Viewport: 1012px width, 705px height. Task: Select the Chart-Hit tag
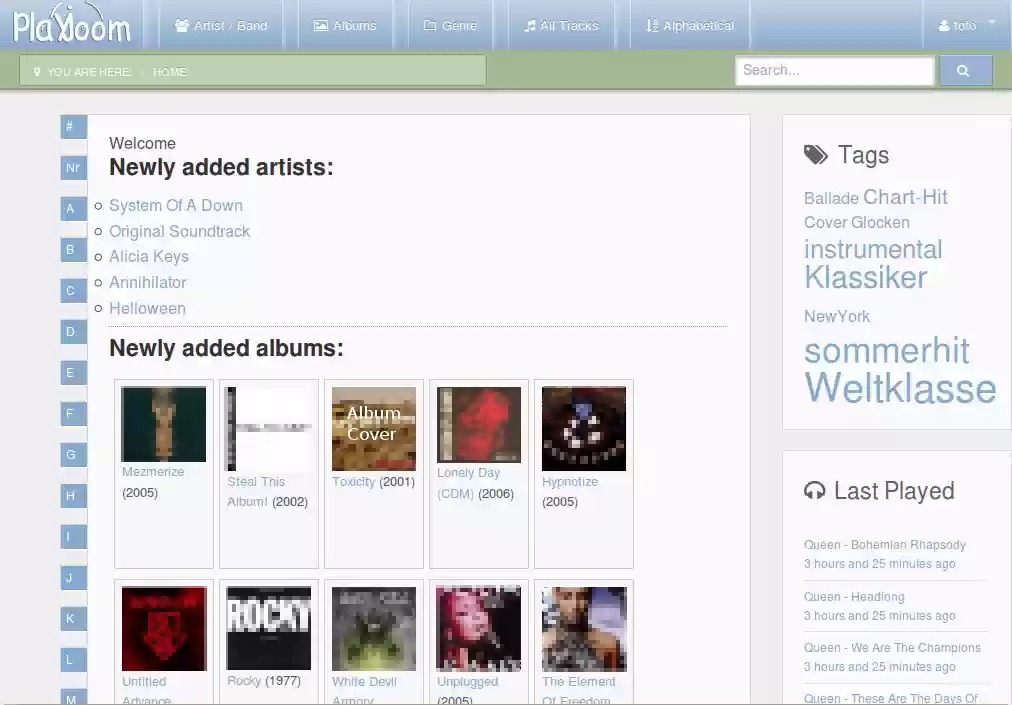point(905,197)
